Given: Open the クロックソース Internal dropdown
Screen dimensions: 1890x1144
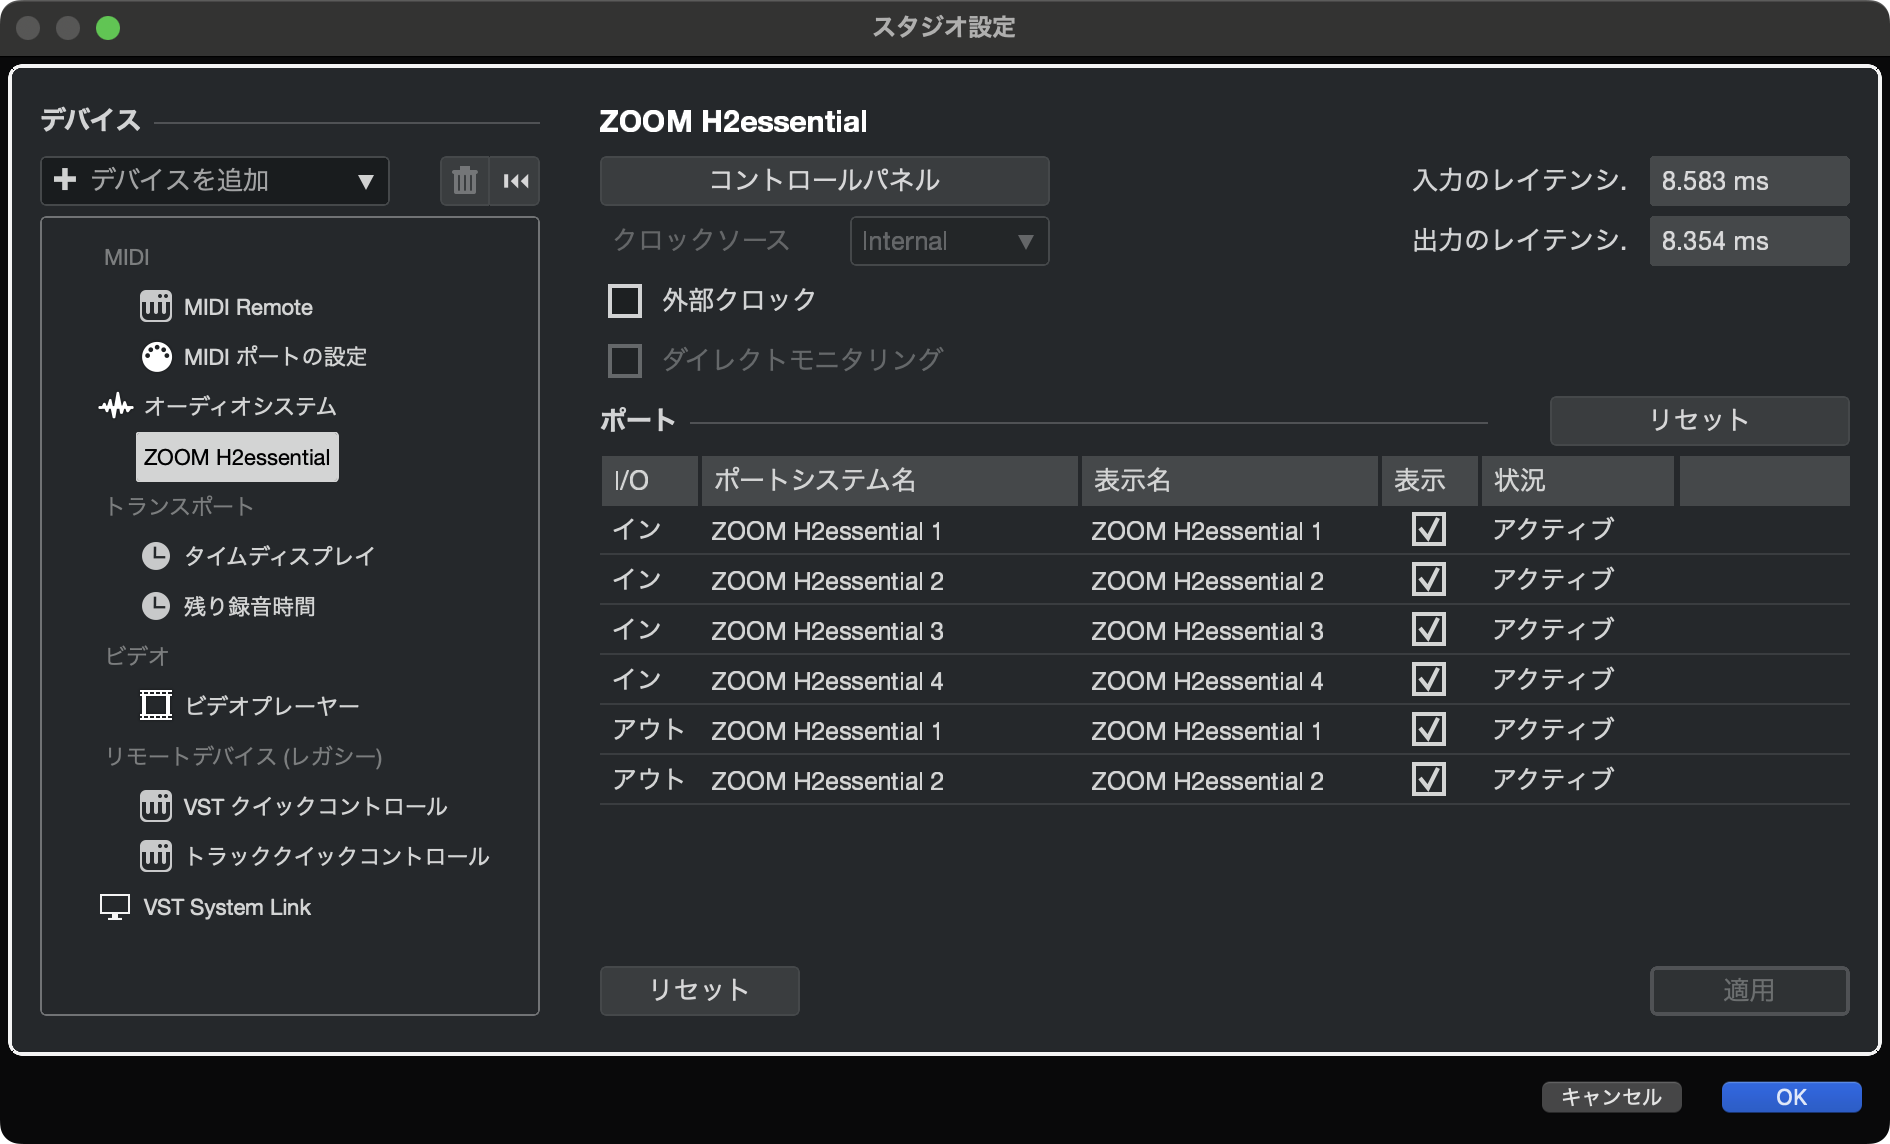Looking at the screenshot, I should 949,241.
